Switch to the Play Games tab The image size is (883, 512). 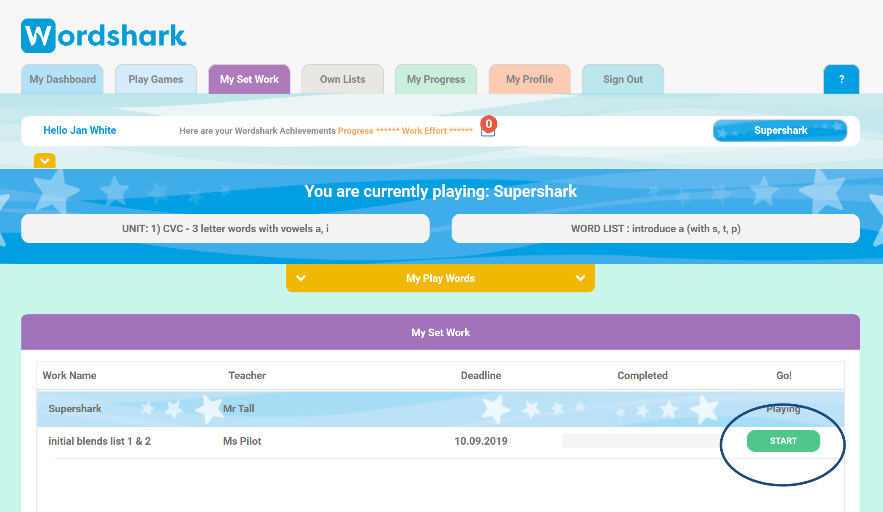[156, 79]
